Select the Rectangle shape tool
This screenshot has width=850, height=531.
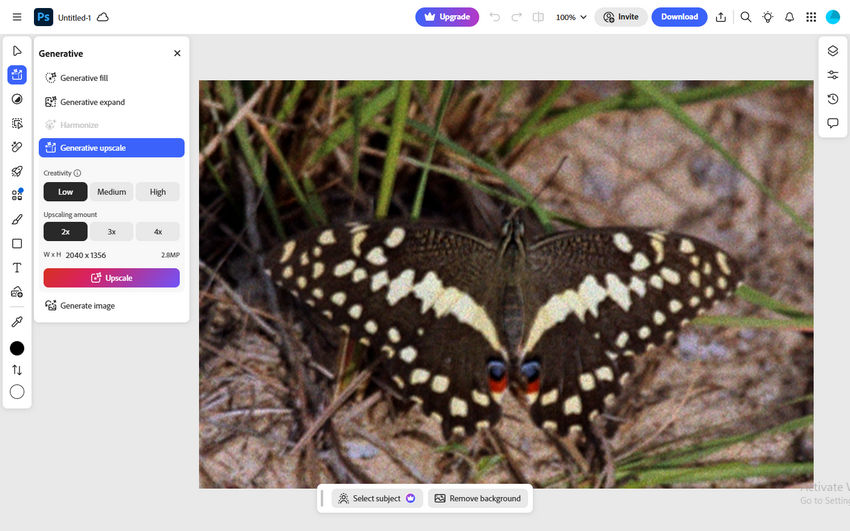coord(17,243)
